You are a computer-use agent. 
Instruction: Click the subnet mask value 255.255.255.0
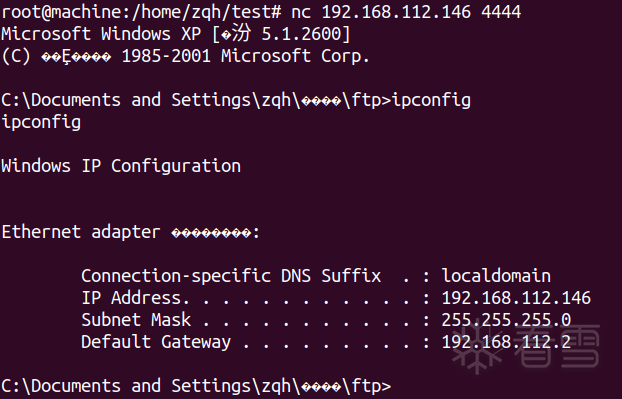506,320
